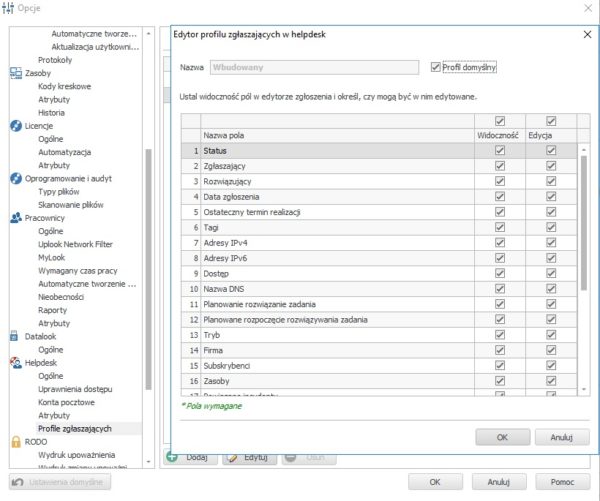Viewport: 600px width, 501px height.
Task: Select the Planowane rozpoczęcie rozwiązywania zadania row
Action: click(379, 320)
